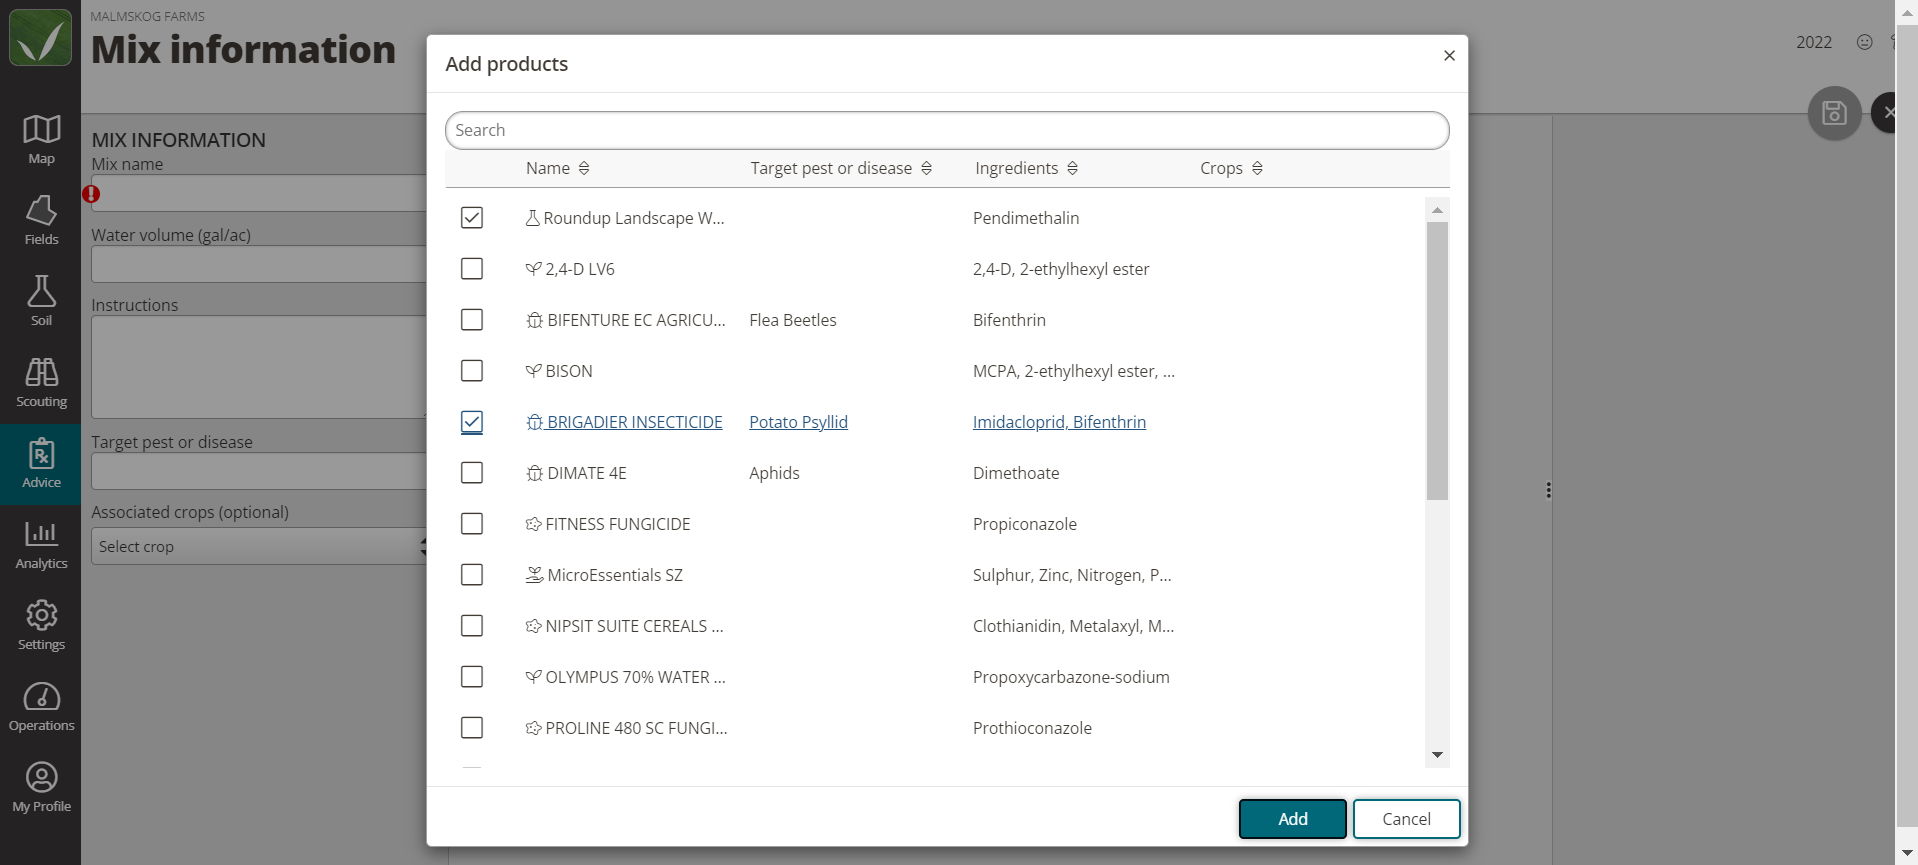Open Settings in the sidebar
This screenshot has width=1918, height=865.
41,626
